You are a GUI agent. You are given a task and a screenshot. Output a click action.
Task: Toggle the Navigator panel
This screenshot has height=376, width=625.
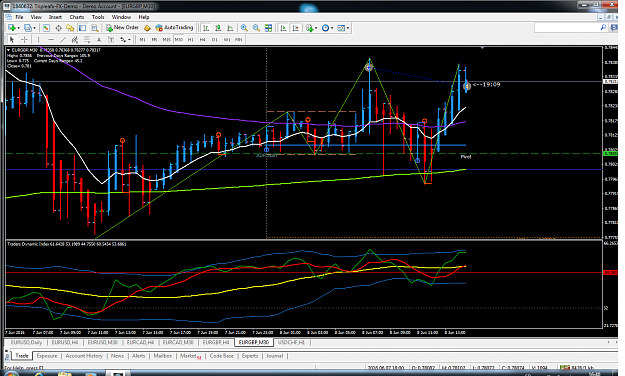[x=70, y=28]
